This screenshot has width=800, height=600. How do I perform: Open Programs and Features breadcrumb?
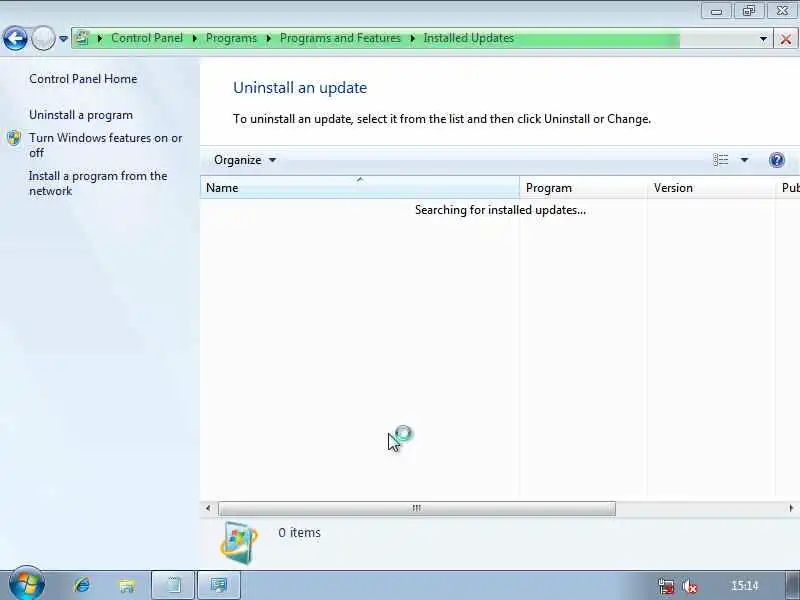click(340, 38)
